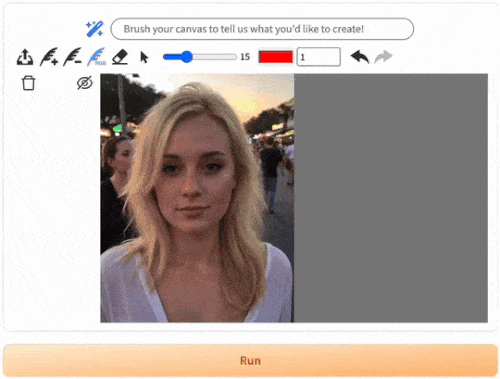Select the eraser tool
Screen dimensions: 500x379
[120, 57]
